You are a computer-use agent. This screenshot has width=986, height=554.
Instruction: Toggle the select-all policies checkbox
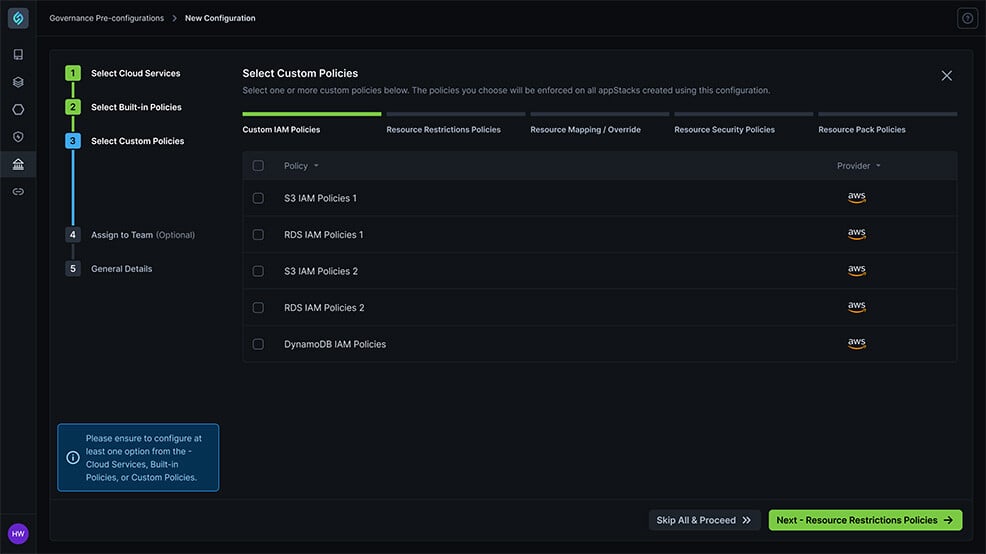(258, 166)
